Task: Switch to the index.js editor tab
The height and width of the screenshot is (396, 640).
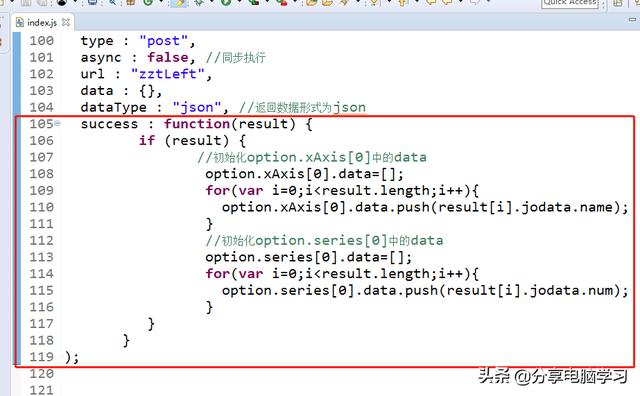Action: point(42,22)
